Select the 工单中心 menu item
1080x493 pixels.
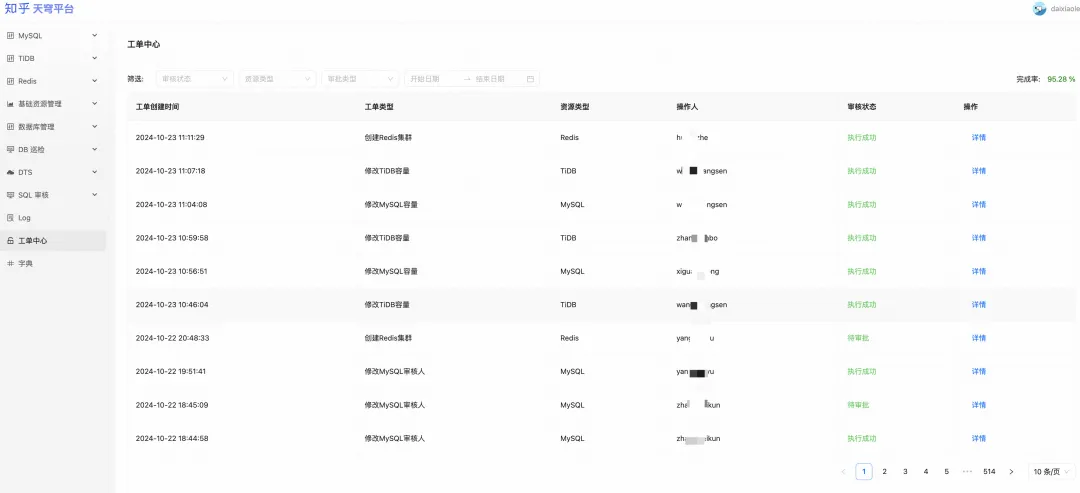tap(53, 241)
